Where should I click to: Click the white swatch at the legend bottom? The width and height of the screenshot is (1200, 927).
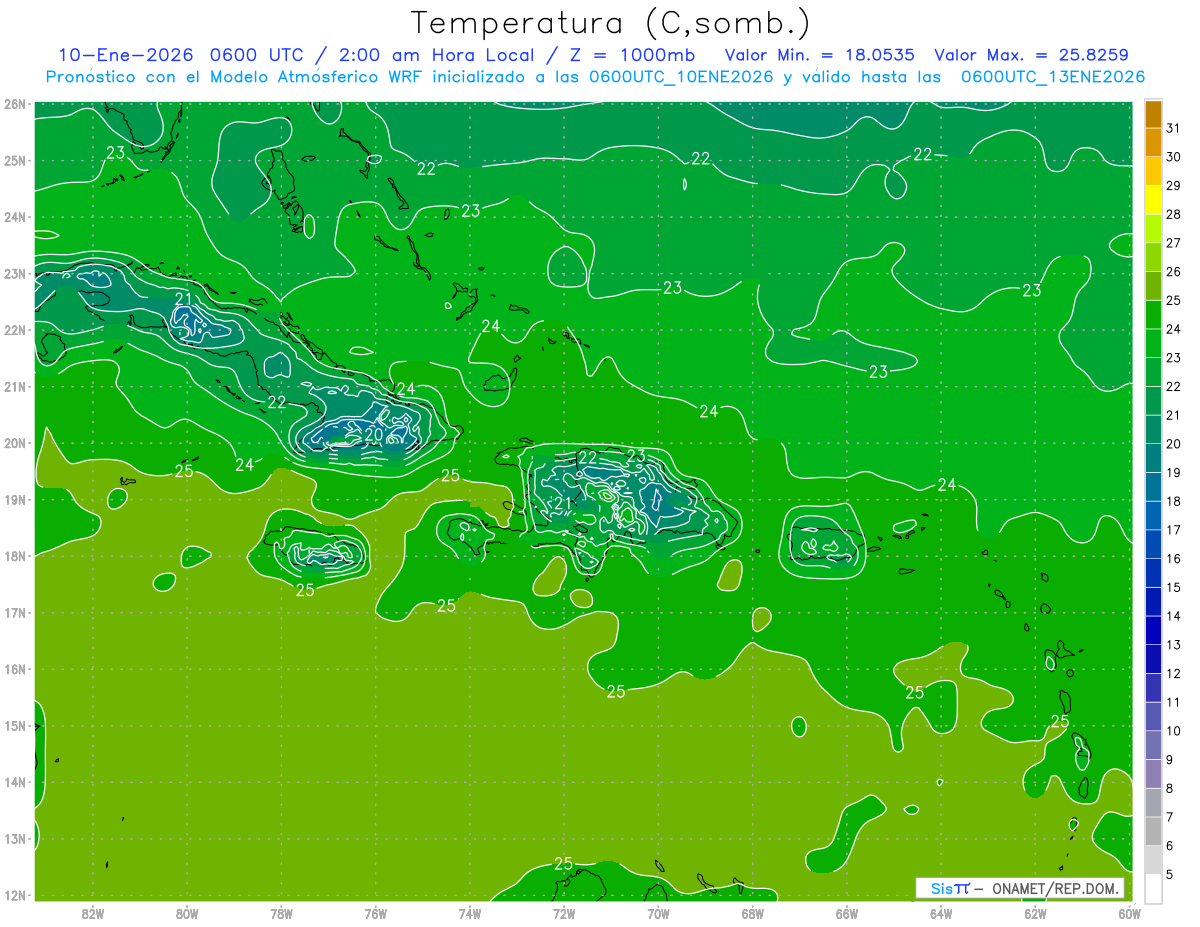click(x=1153, y=889)
